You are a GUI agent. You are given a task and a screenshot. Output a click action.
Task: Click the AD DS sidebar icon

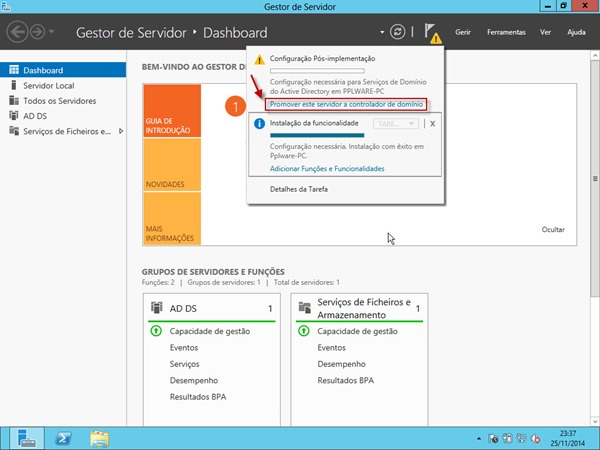tap(14, 116)
